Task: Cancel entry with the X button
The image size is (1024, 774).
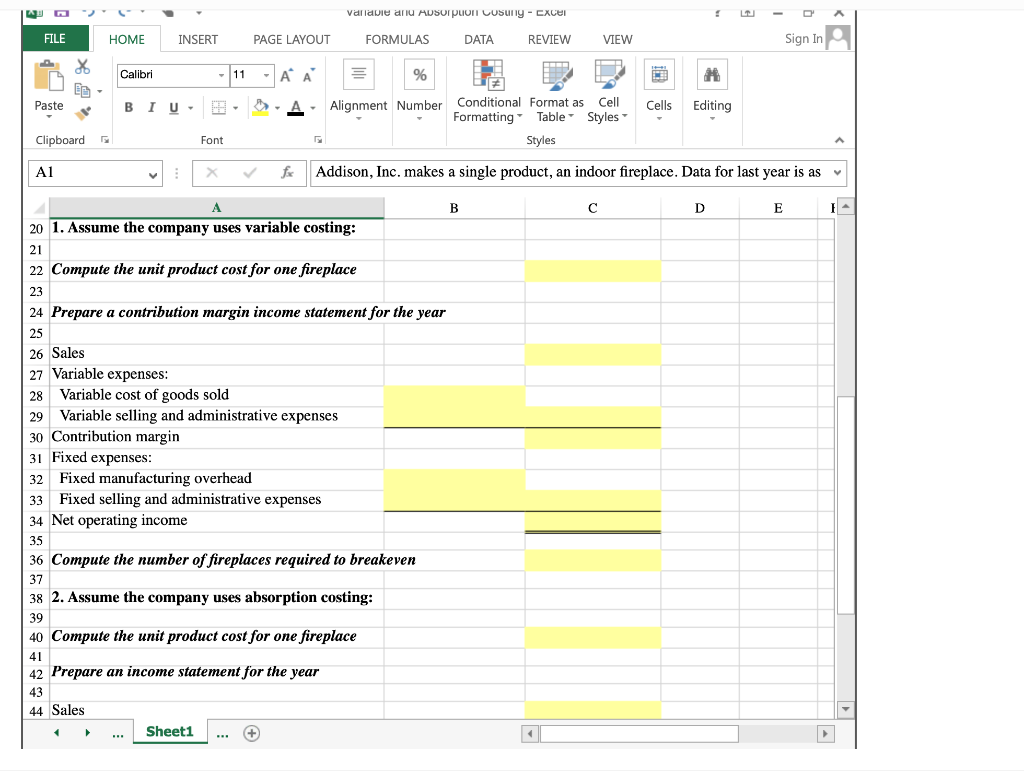Action: point(212,172)
